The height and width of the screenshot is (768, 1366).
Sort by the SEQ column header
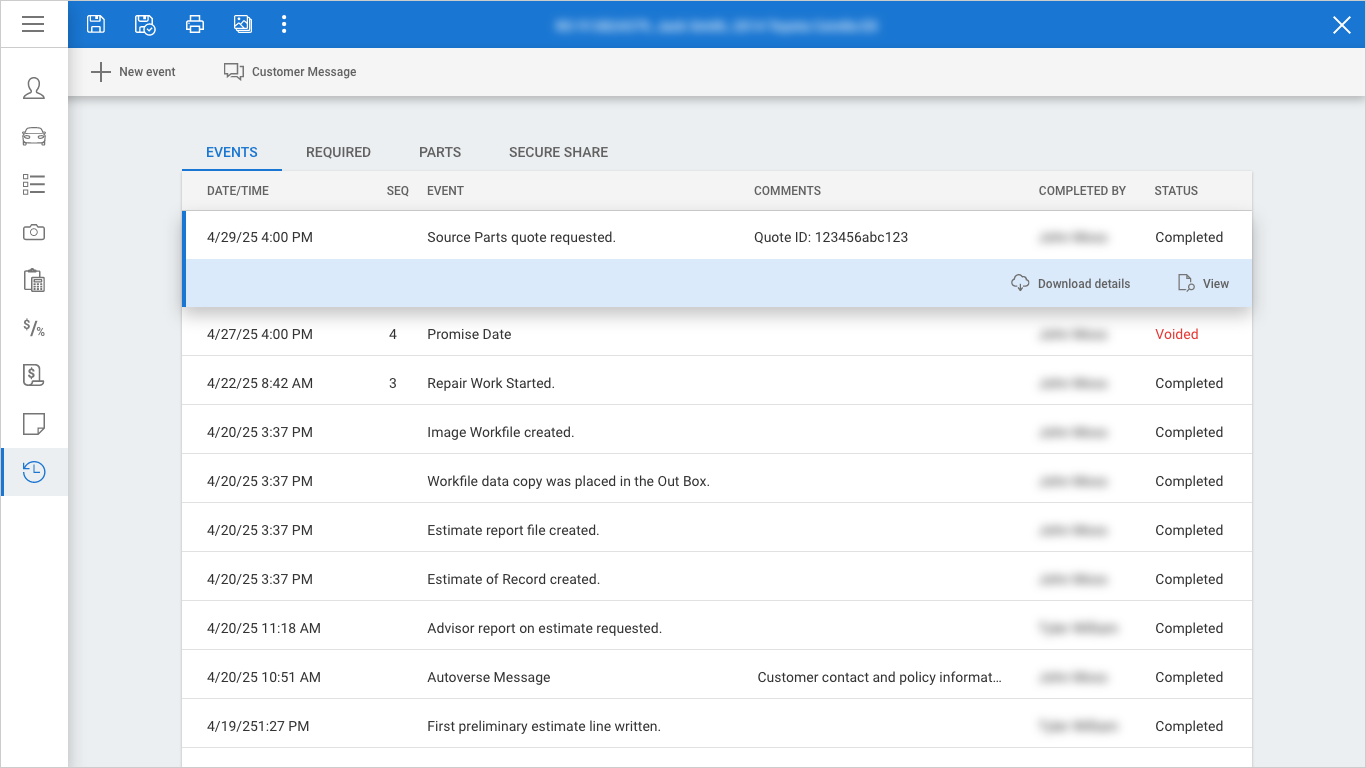398,191
